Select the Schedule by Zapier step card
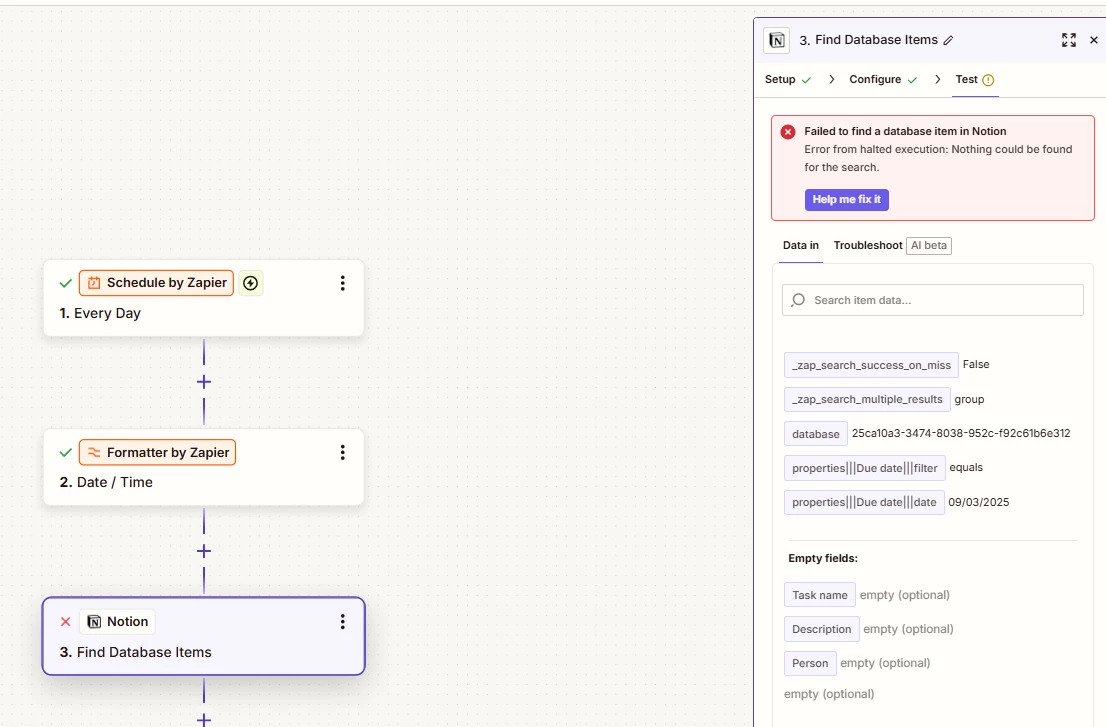 [204, 298]
